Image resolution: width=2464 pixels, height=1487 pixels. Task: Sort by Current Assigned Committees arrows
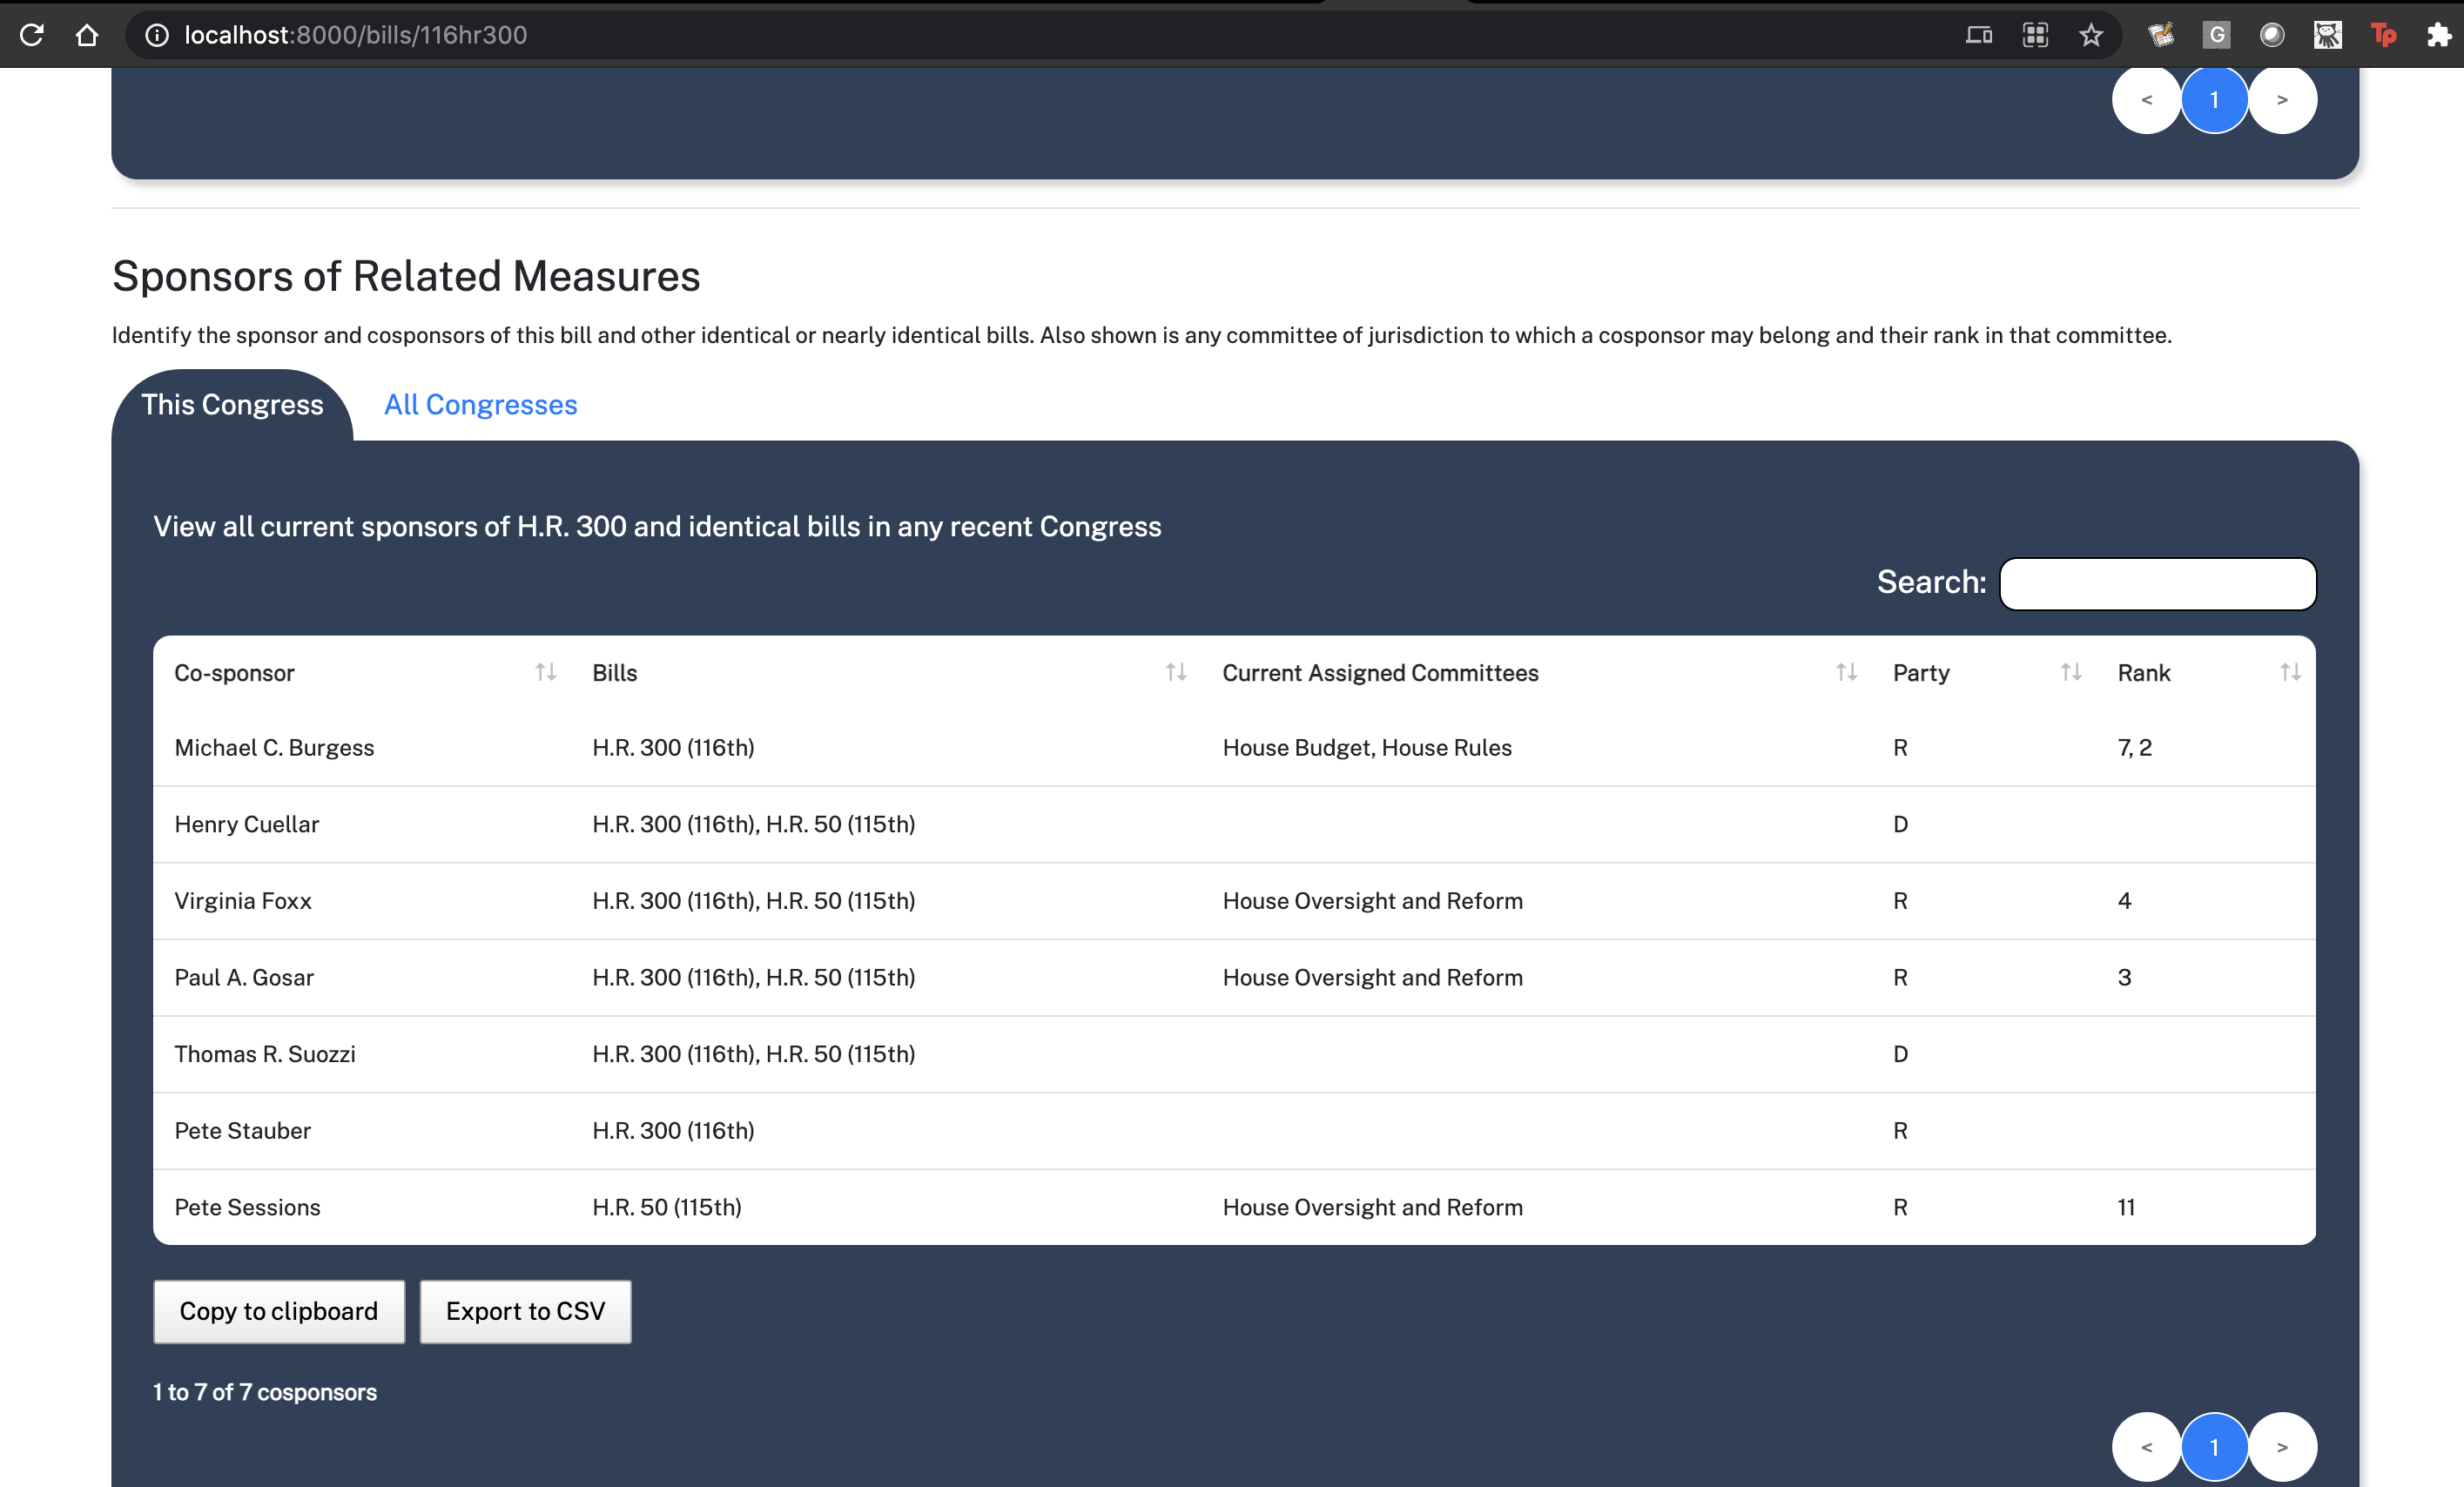pyautogui.click(x=1846, y=672)
